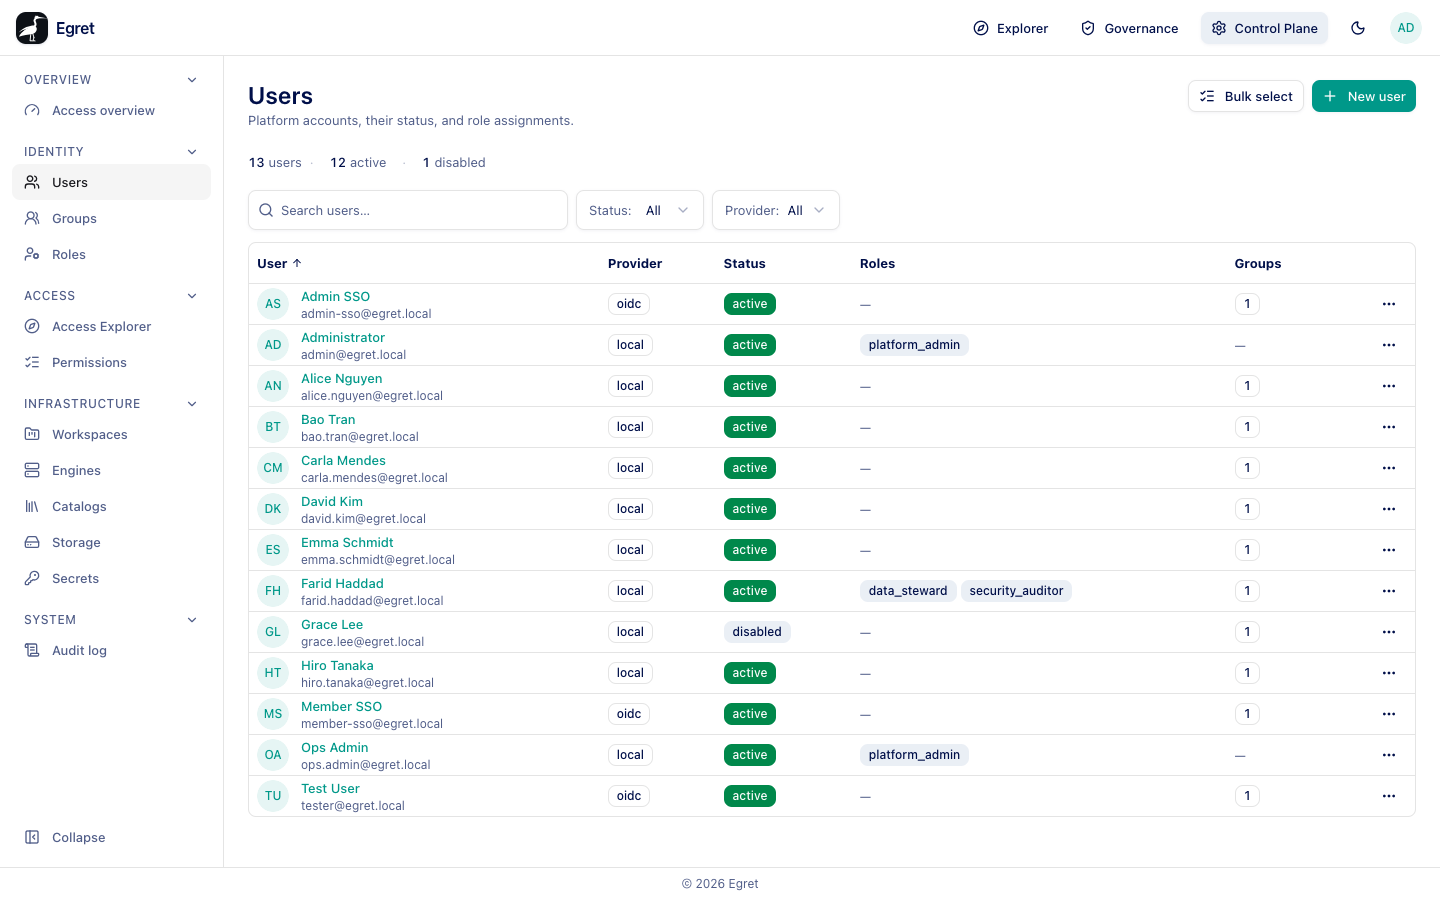The image size is (1440, 900).
Task: Open row actions for Carla Mendes
Action: 1389,468
